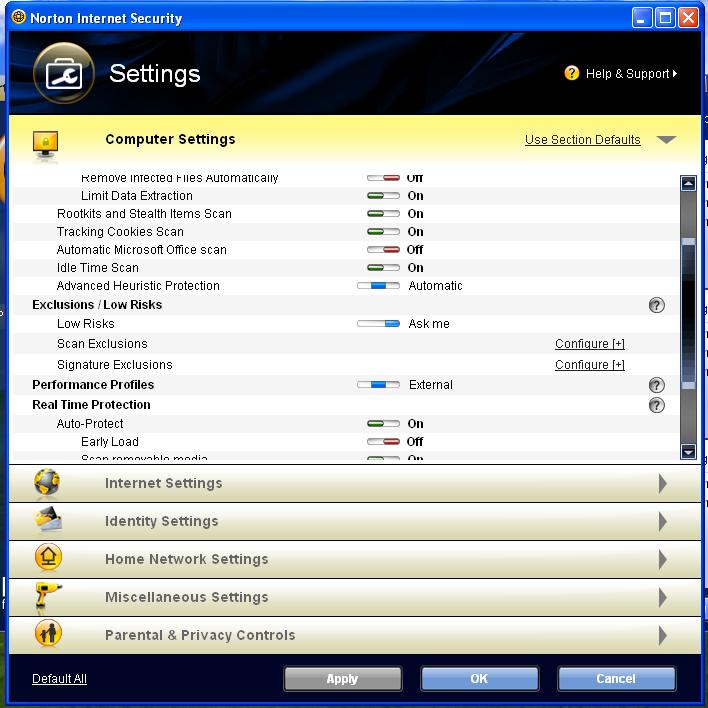Click the Default All link
708x708 pixels.
(59, 679)
